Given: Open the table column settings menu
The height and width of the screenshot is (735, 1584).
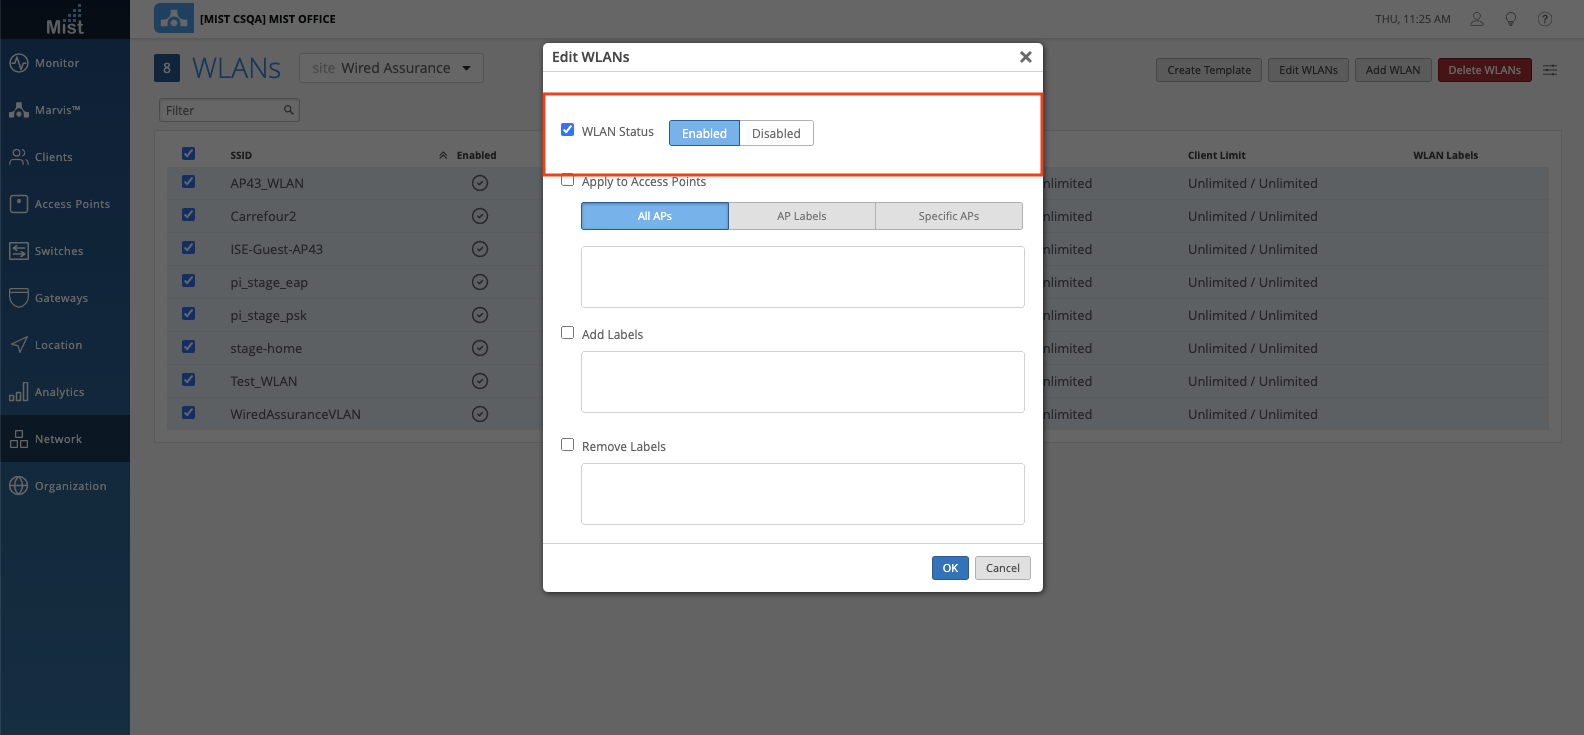Looking at the screenshot, I should [x=1550, y=70].
